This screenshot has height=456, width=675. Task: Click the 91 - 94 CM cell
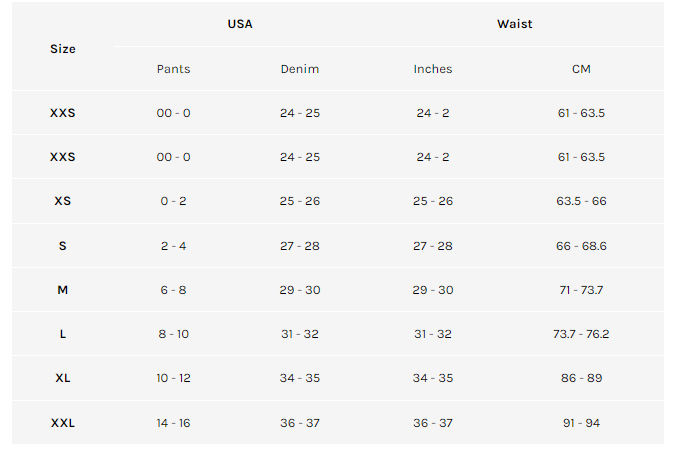581,423
